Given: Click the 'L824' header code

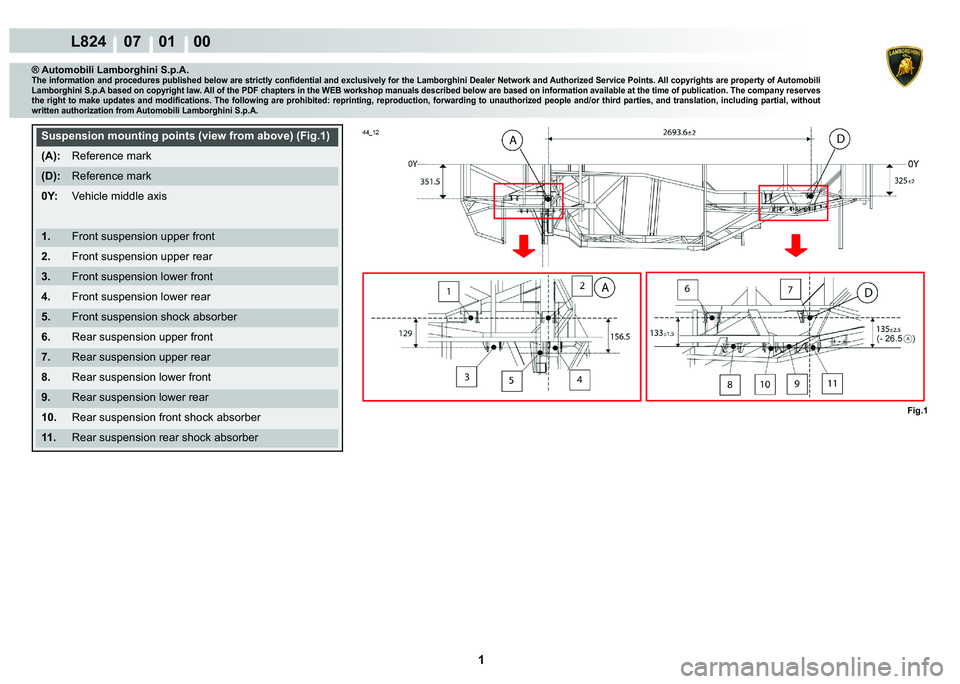Looking at the screenshot, I should pyautogui.click(x=89, y=42).
